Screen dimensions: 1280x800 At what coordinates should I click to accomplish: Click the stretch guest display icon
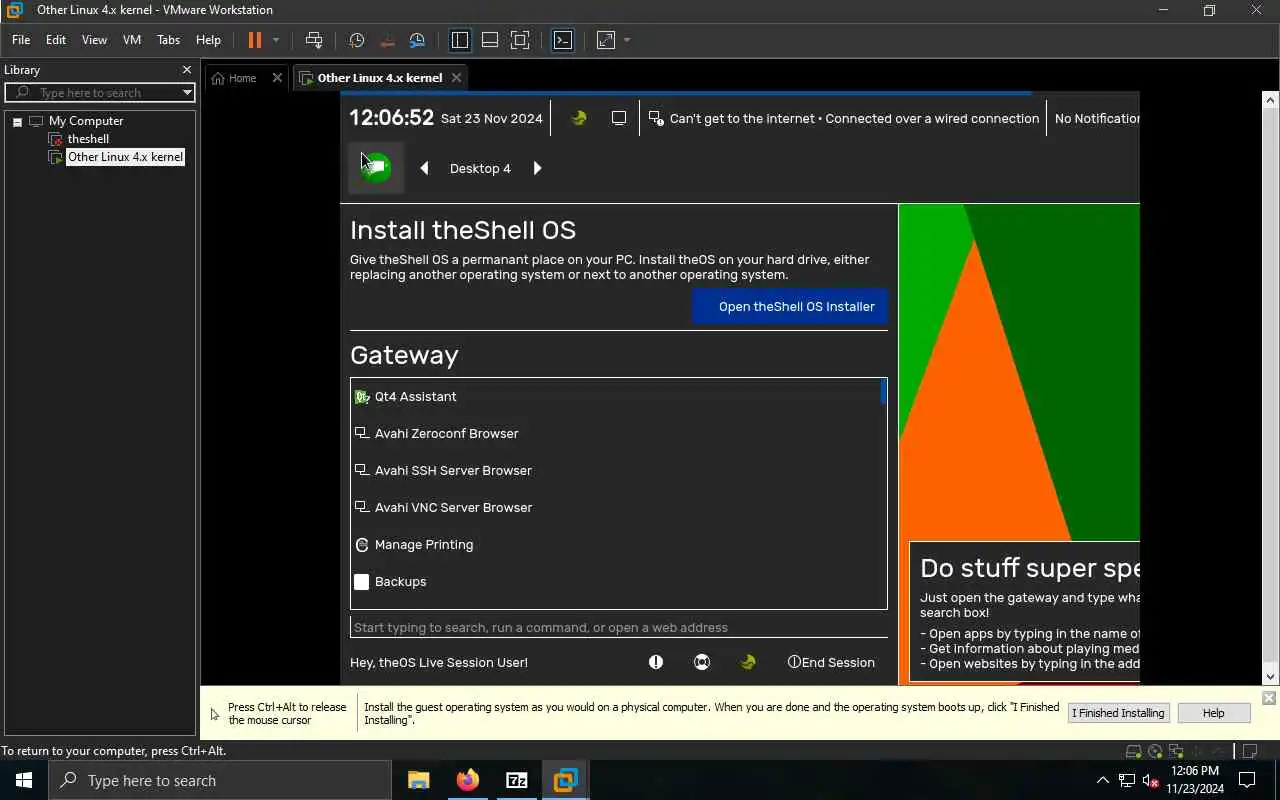[606, 40]
